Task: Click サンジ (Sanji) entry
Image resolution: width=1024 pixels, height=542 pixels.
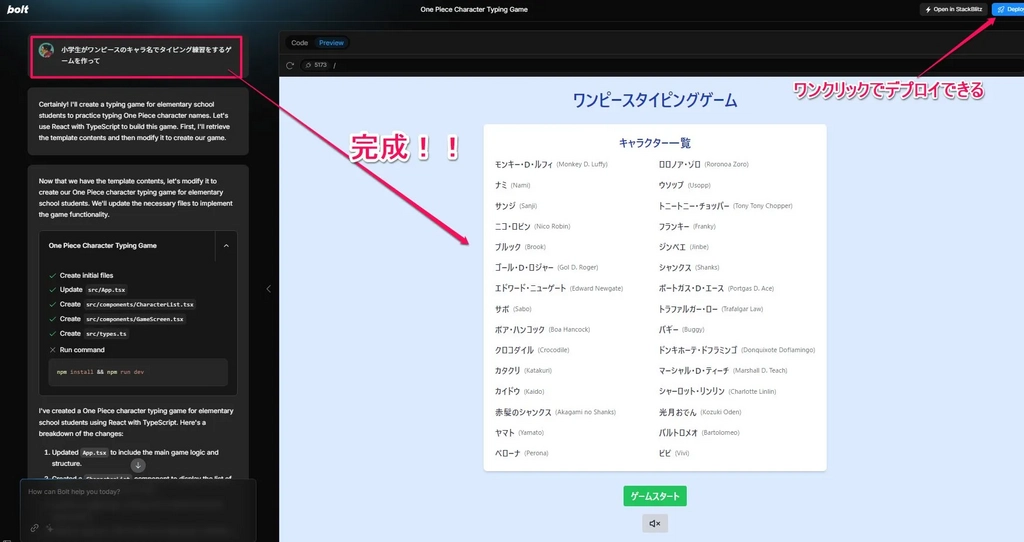Action: [x=516, y=206]
